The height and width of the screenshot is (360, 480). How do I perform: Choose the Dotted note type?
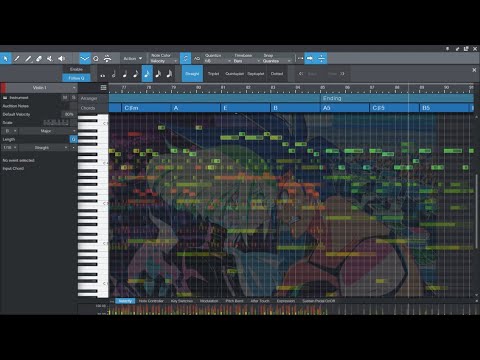(x=277, y=74)
